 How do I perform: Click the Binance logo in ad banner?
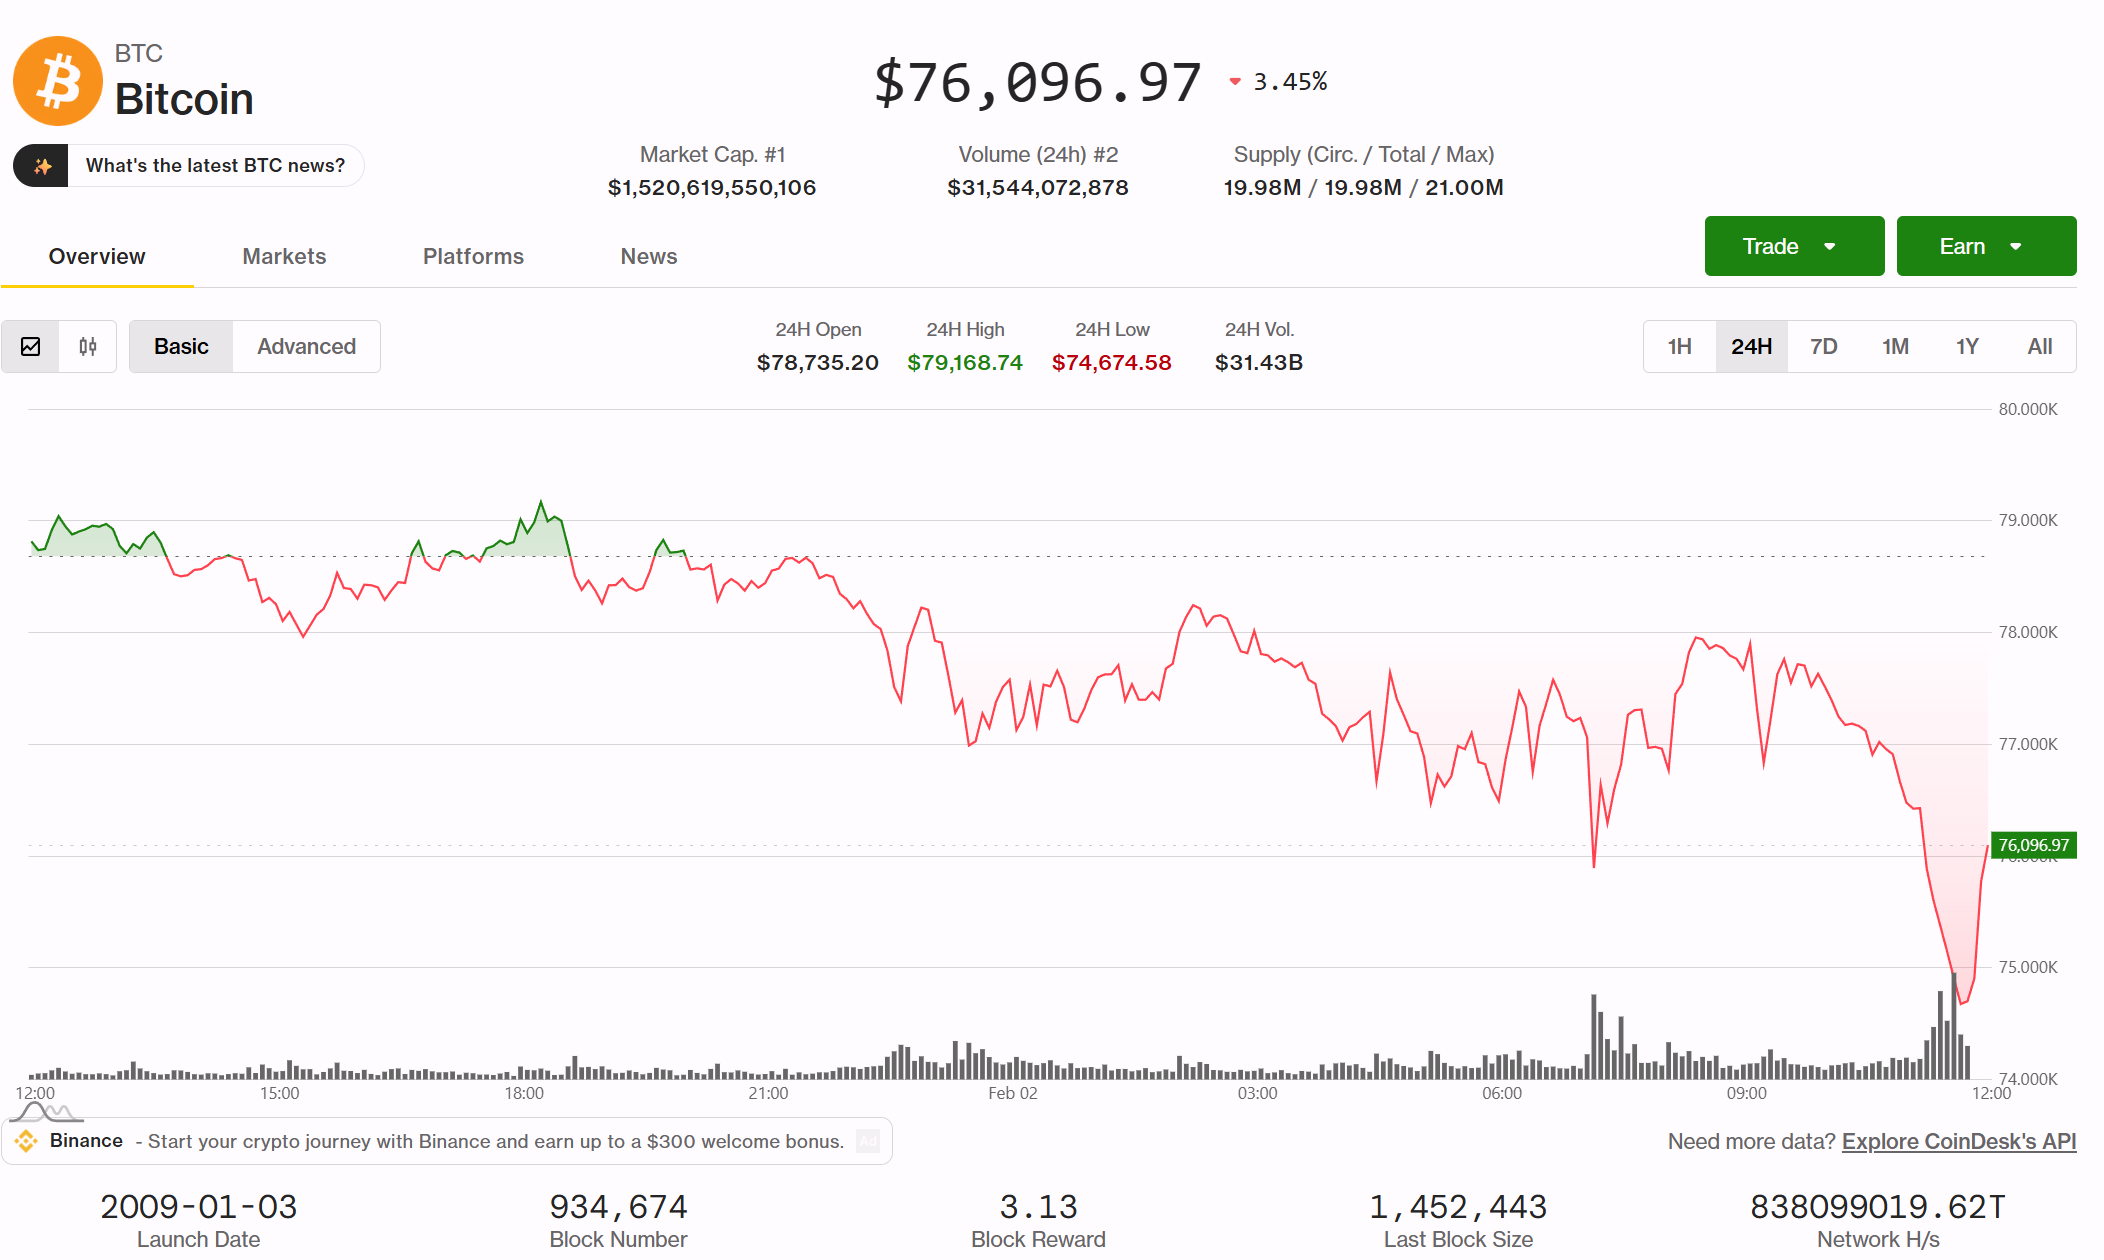pos(27,1141)
